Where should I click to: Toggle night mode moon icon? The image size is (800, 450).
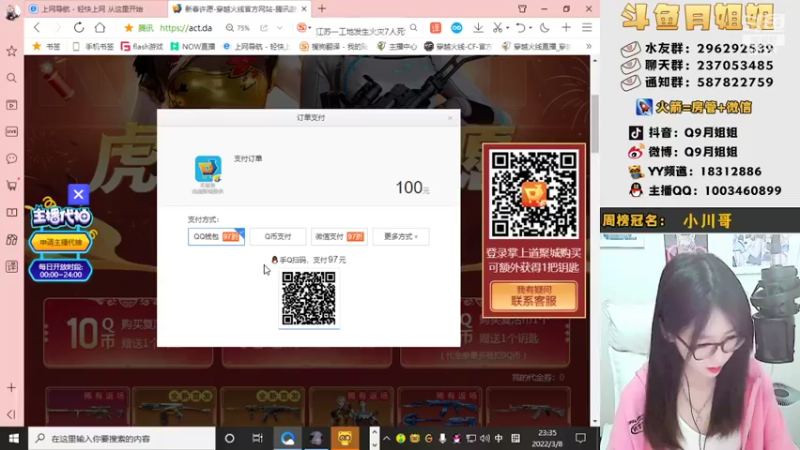click(x=544, y=28)
